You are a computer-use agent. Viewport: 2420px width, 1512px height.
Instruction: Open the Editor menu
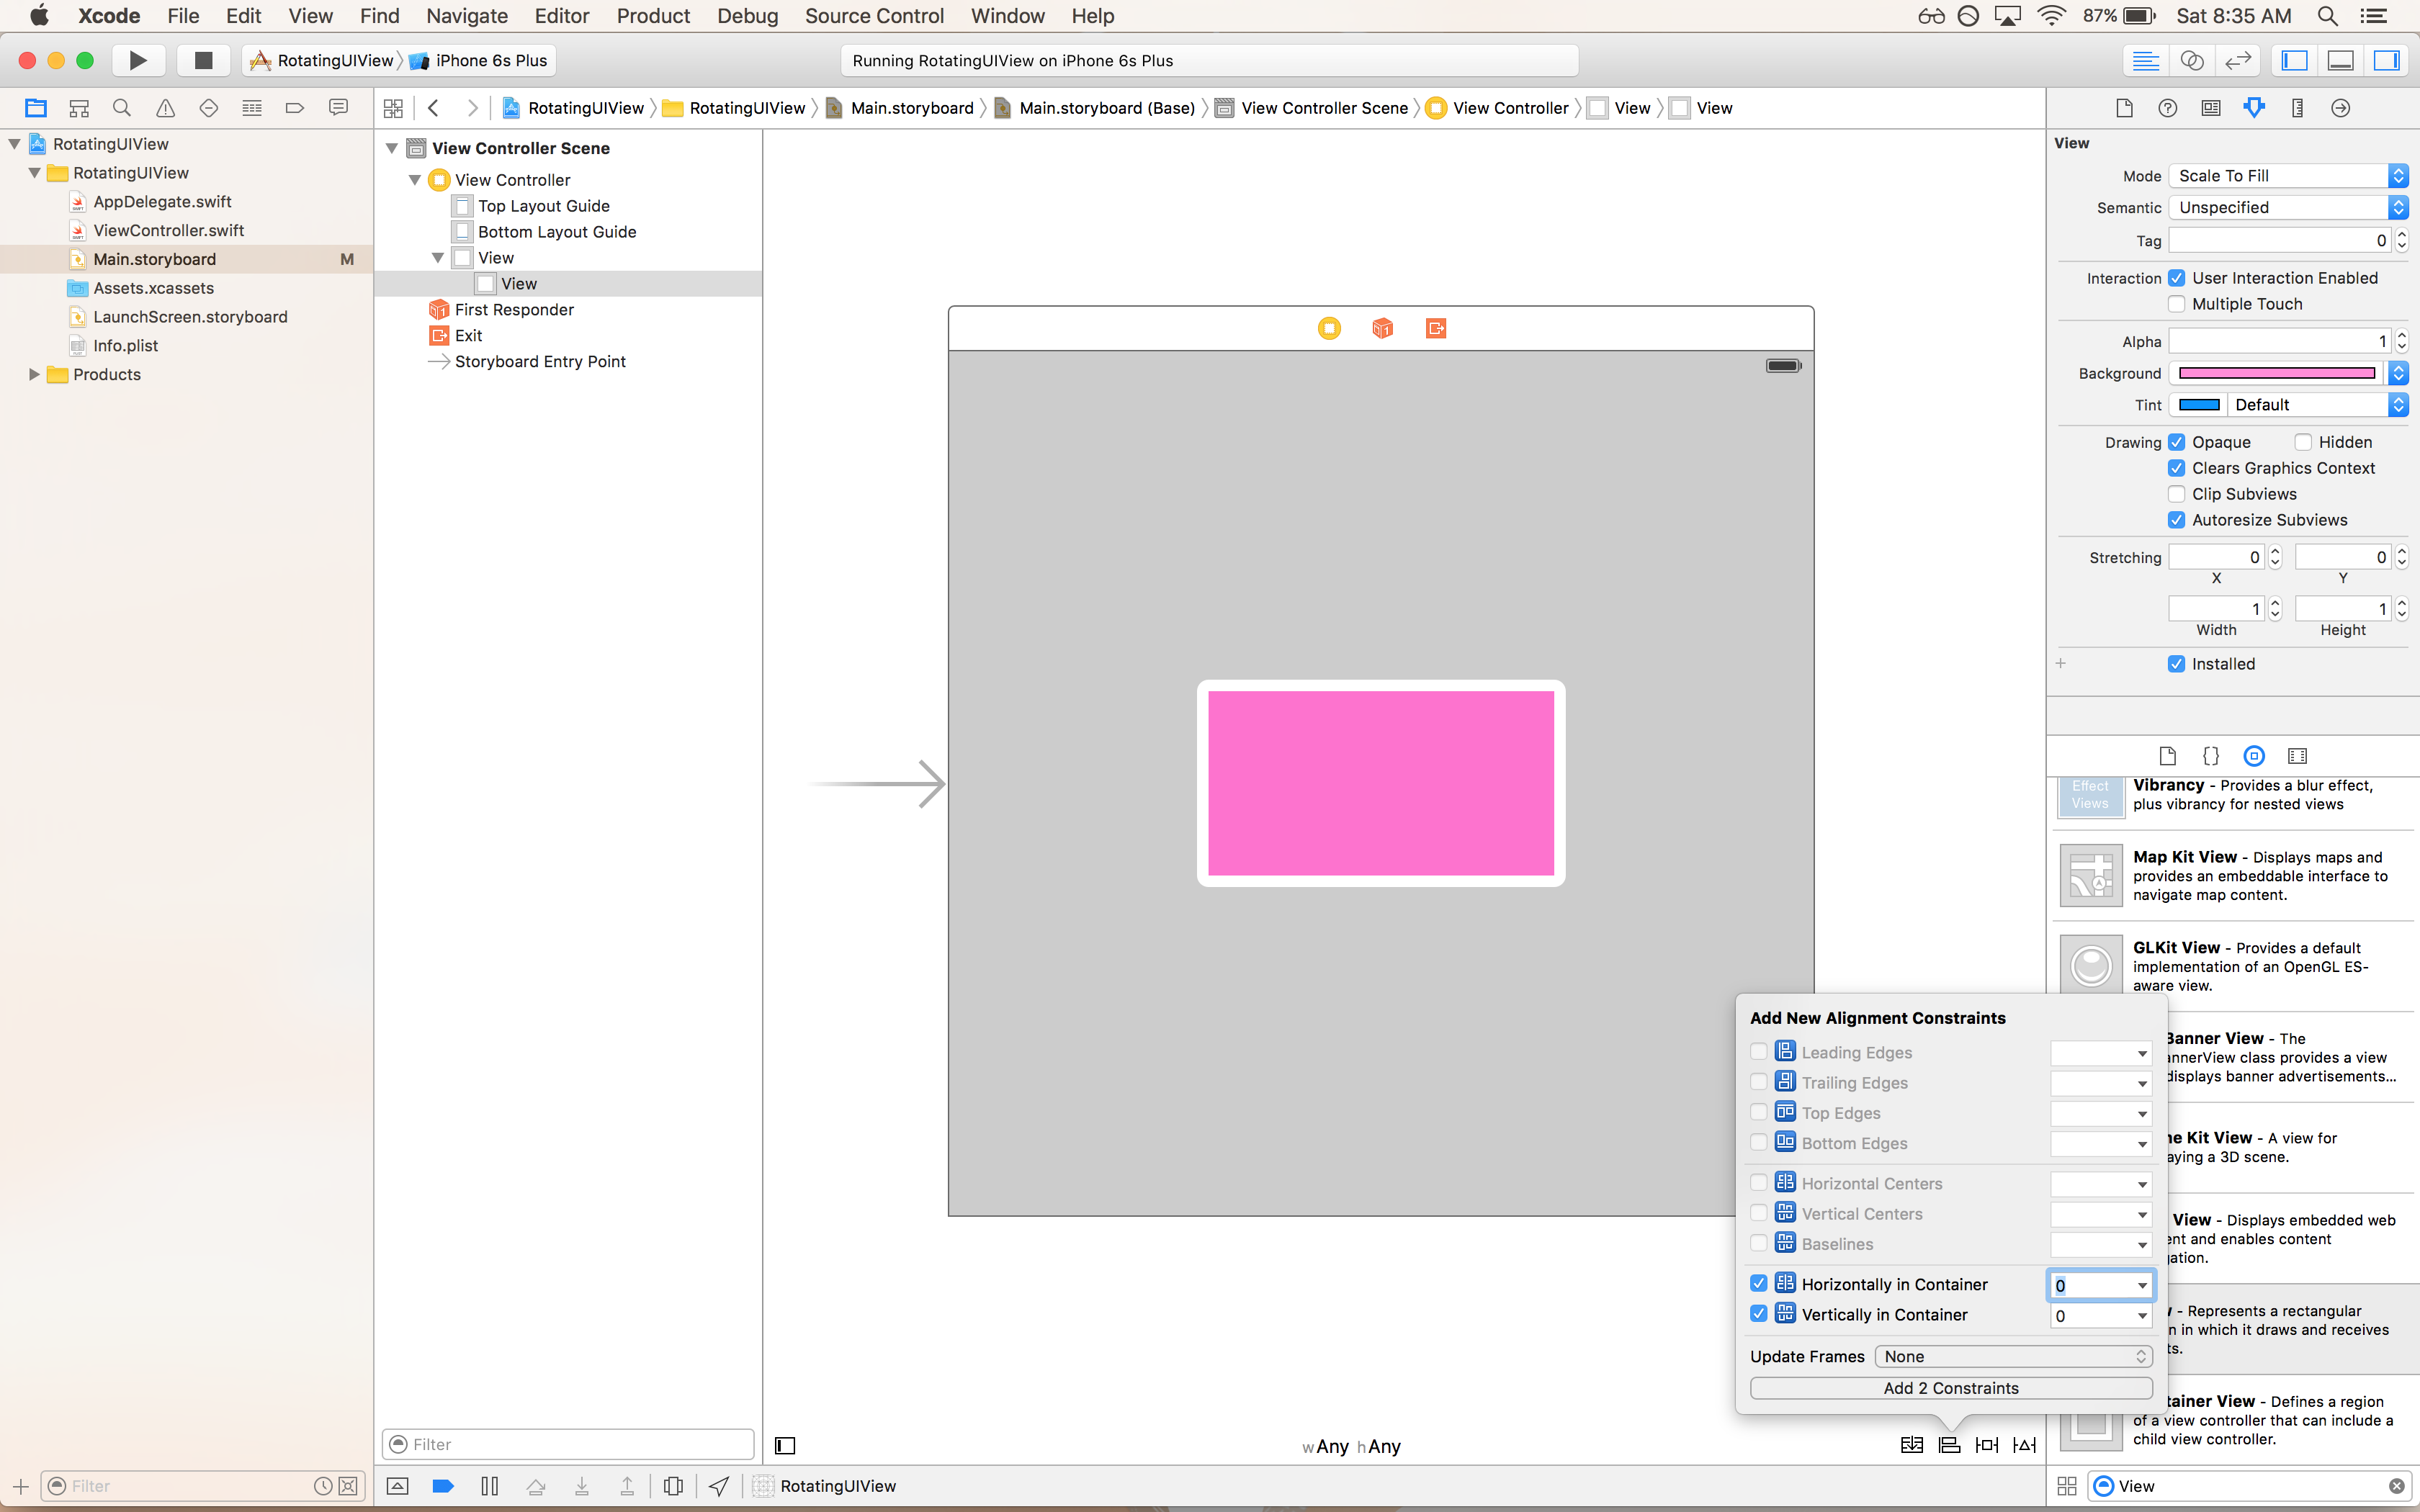[x=562, y=16]
